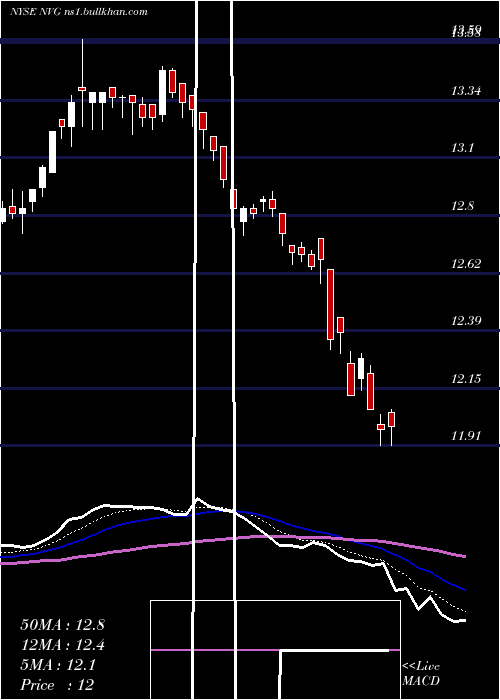500x700 pixels.
Task: Select the 12.39 price level label
Action: (466, 321)
